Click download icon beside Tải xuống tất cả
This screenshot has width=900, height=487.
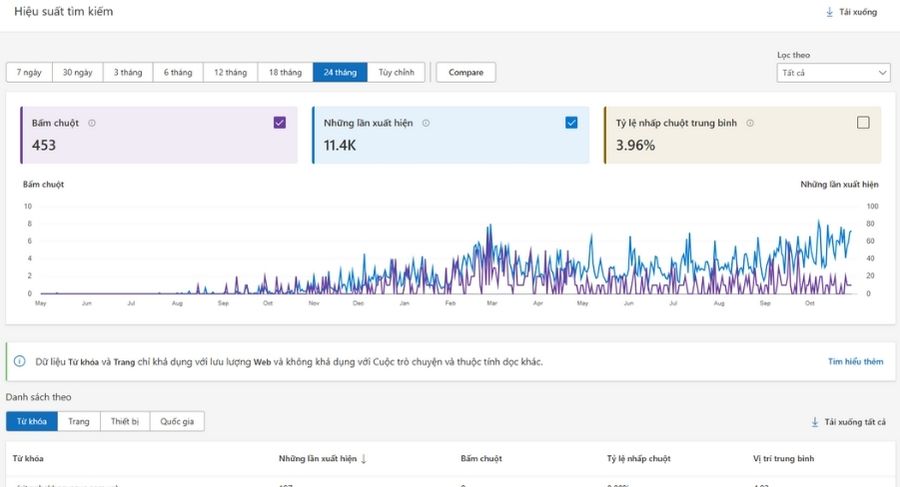(815, 422)
